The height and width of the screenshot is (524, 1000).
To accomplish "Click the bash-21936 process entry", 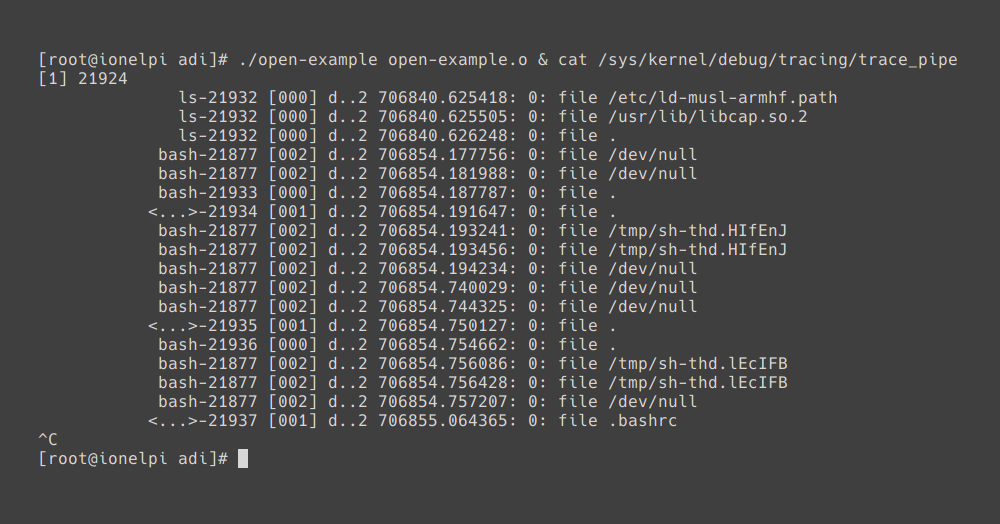I will (208, 345).
